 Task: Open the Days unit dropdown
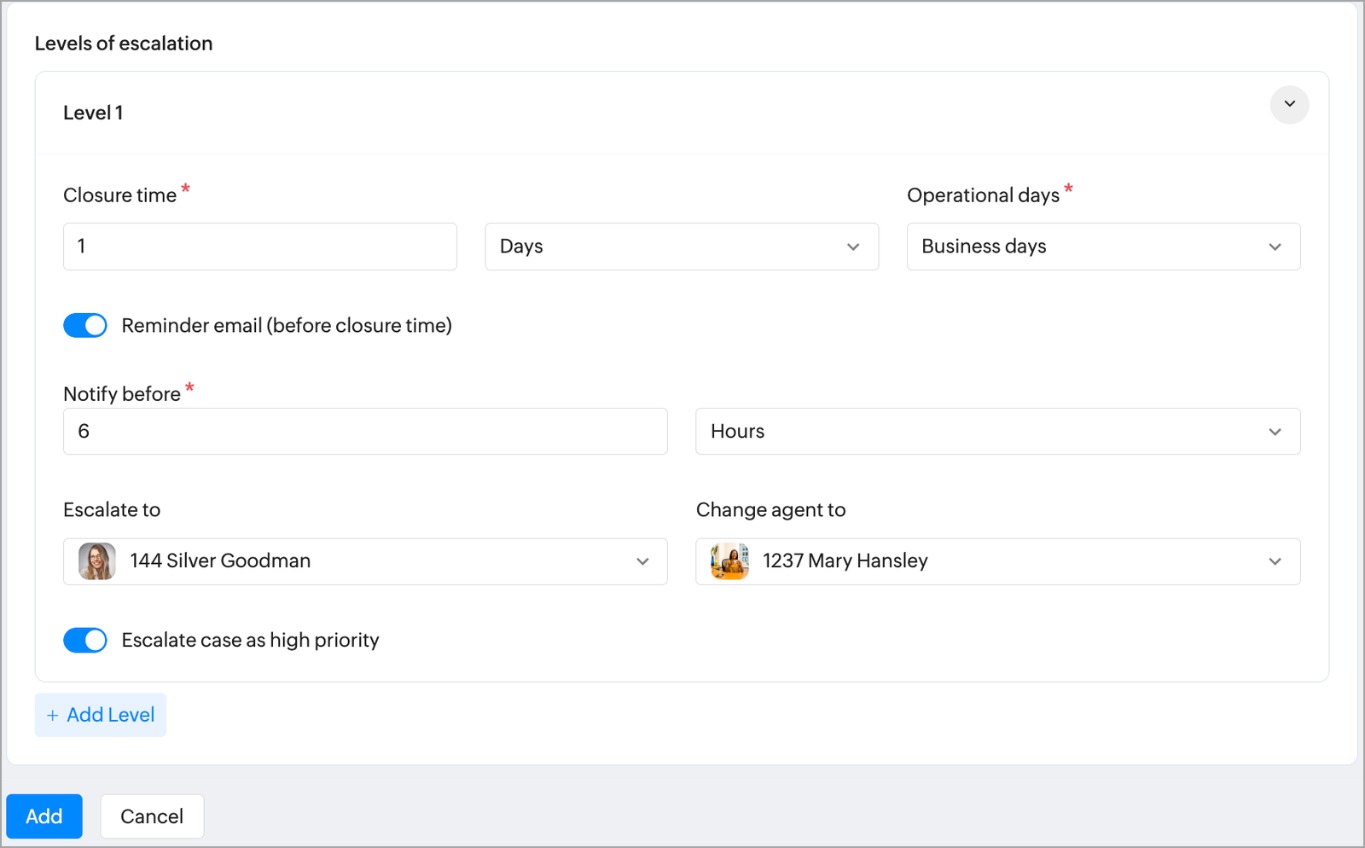[x=681, y=247]
